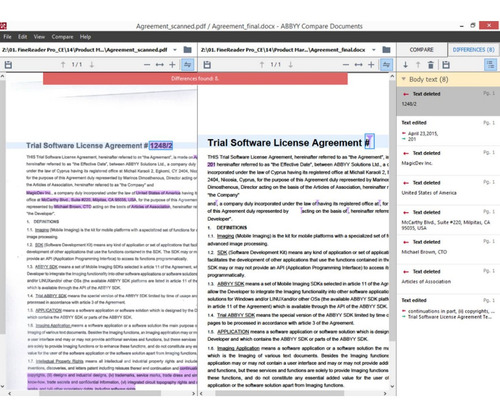Fit right document to width
The image size is (500, 418).
359,65
